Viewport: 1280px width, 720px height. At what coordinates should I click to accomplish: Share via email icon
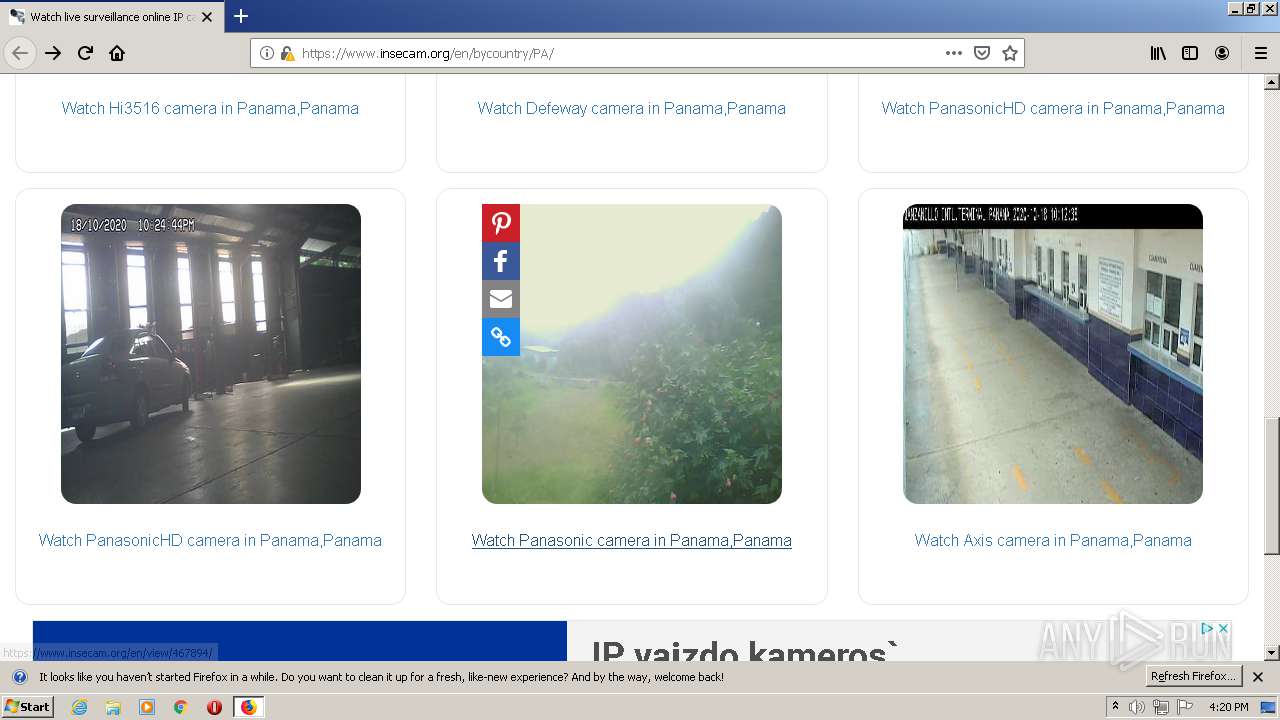point(501,299)
